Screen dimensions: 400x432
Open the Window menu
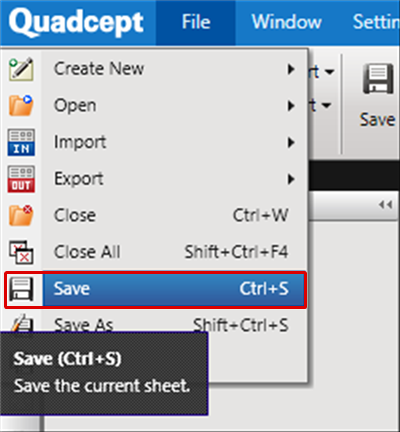pyautogui.click(x=286, y=22)
